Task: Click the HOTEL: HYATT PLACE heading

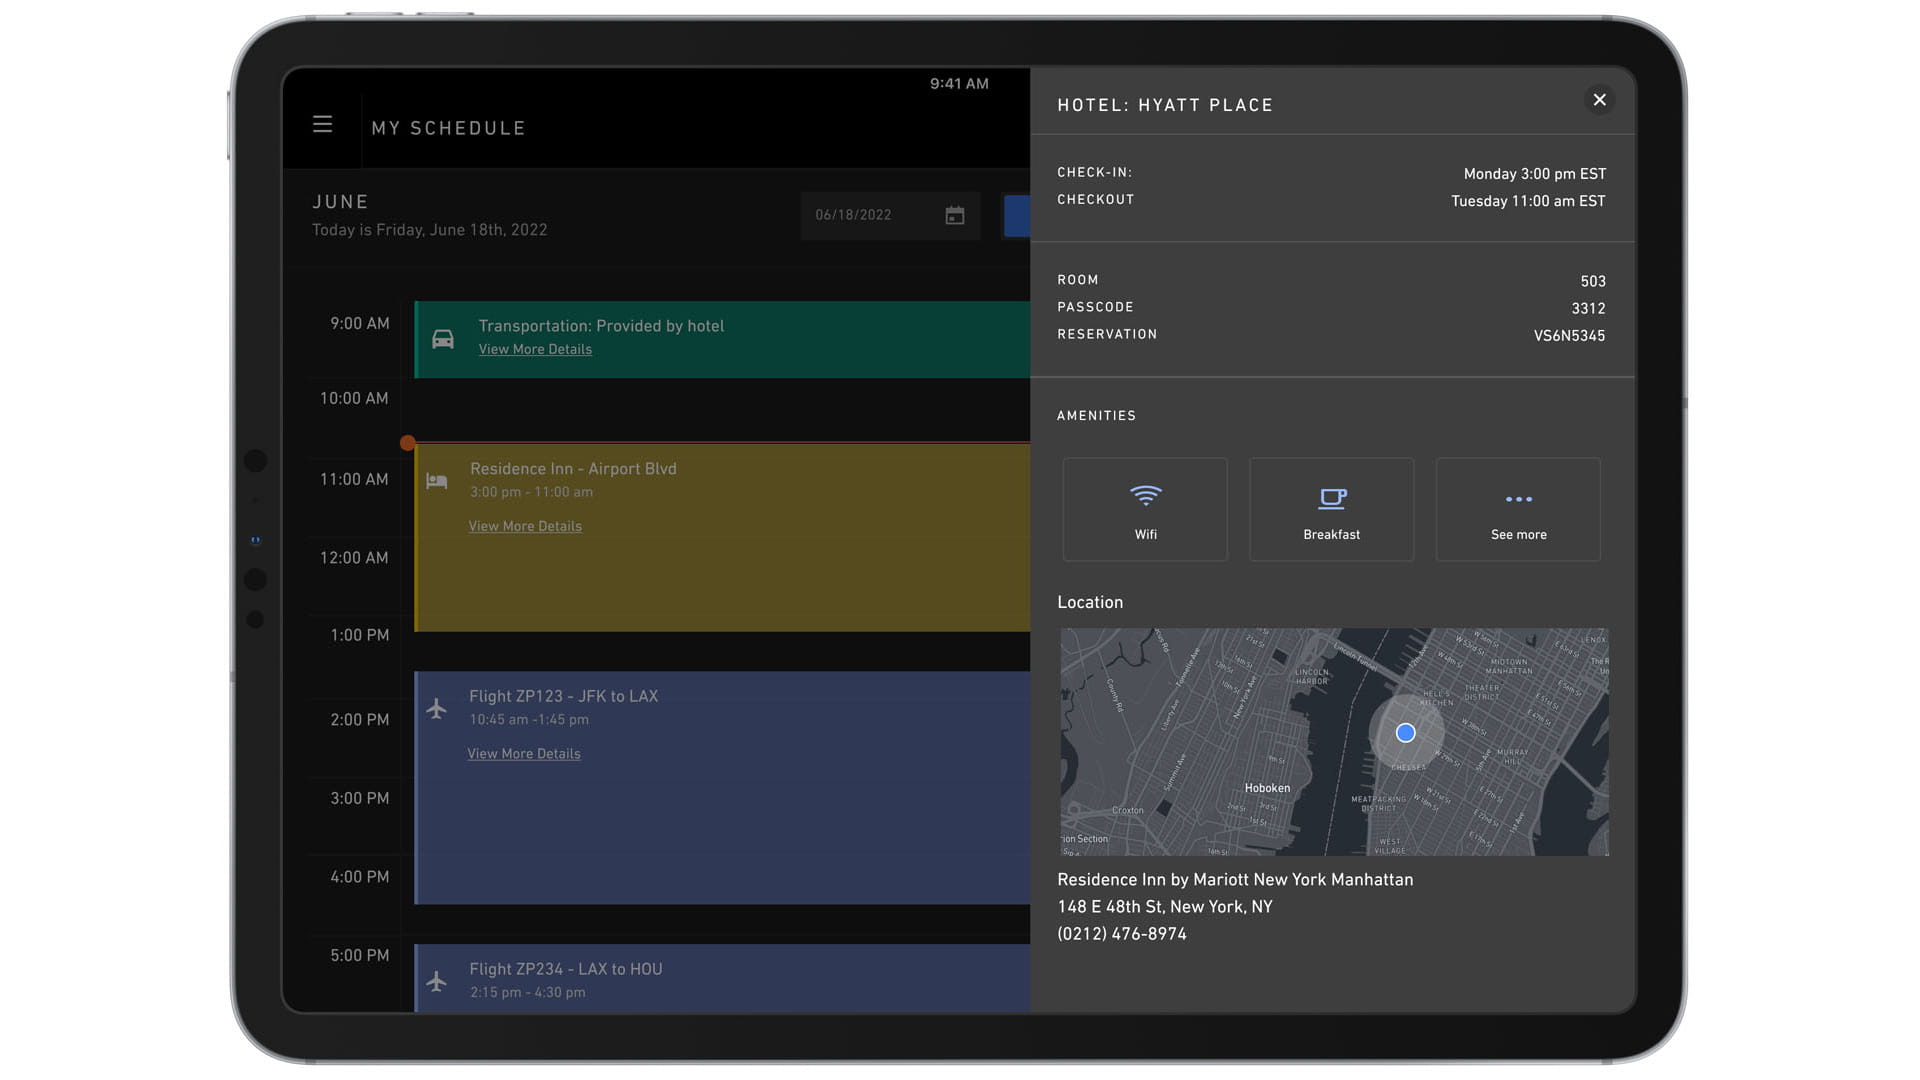Action: click(1165, 105)
